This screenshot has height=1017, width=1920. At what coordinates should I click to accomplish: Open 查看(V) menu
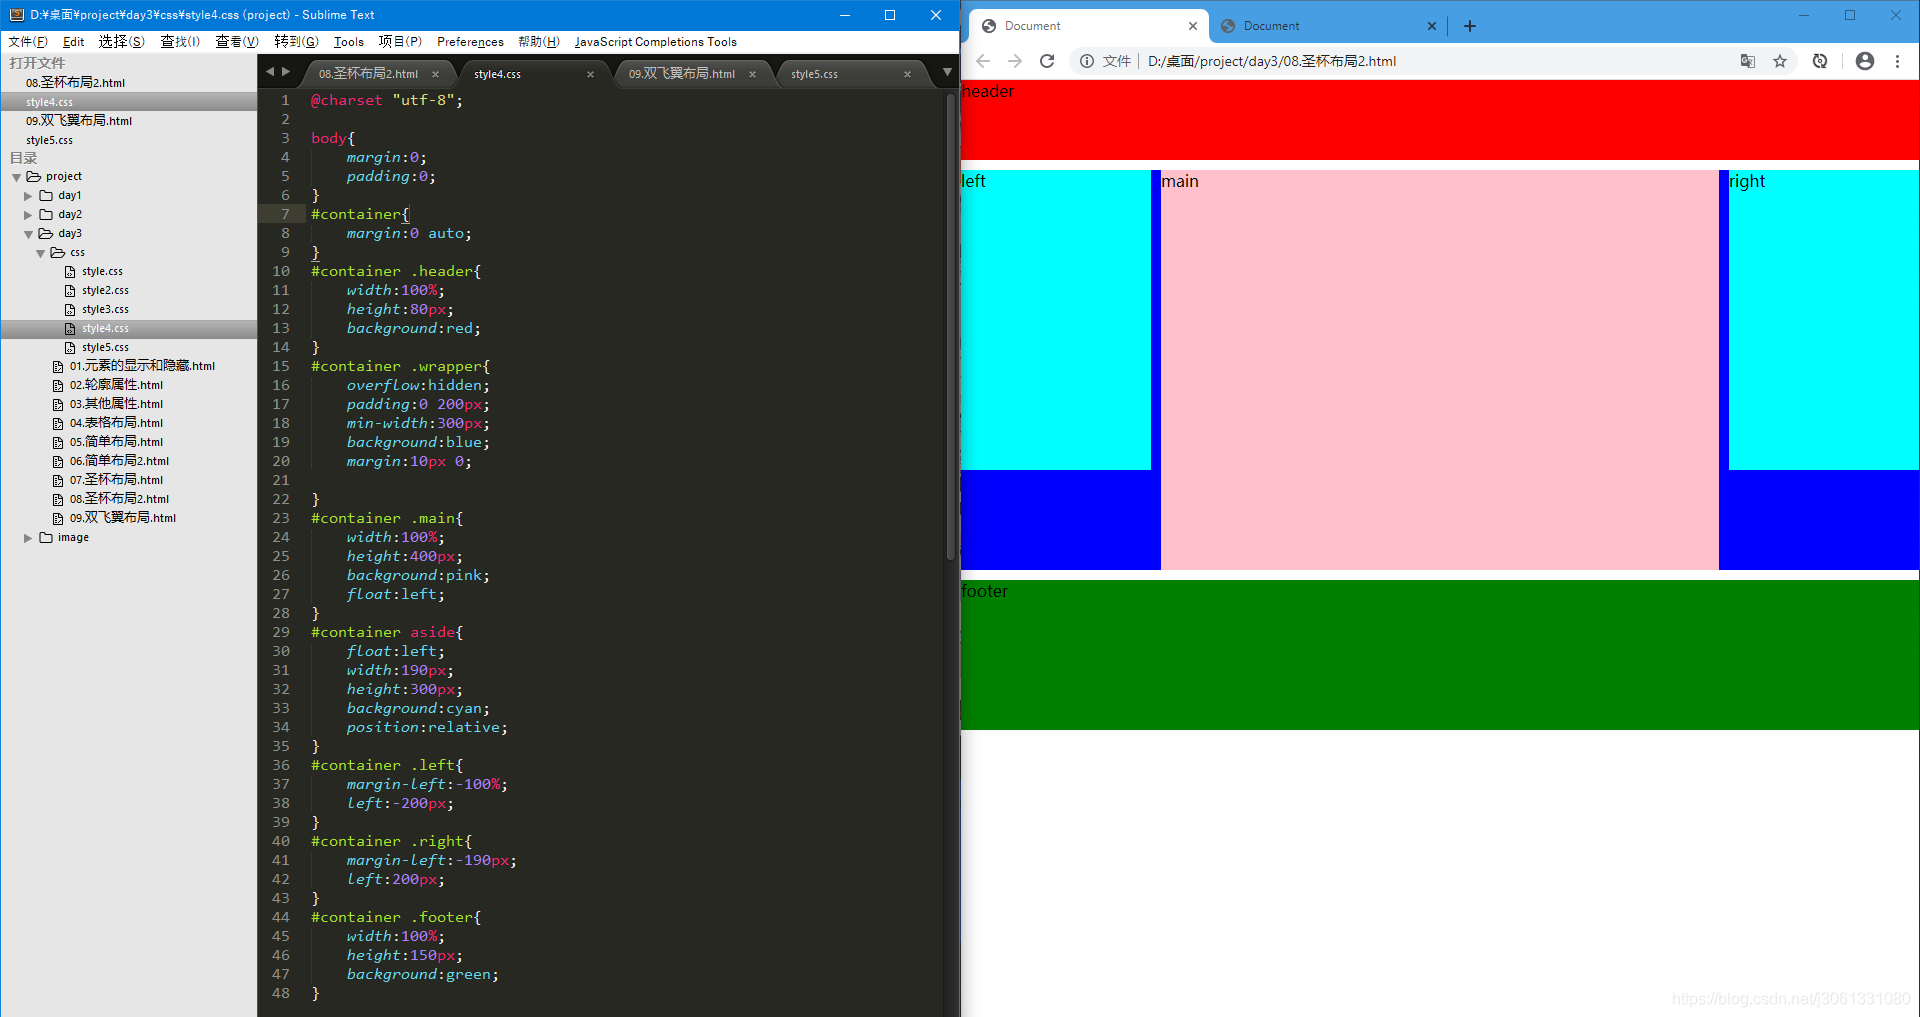(237, 42)
